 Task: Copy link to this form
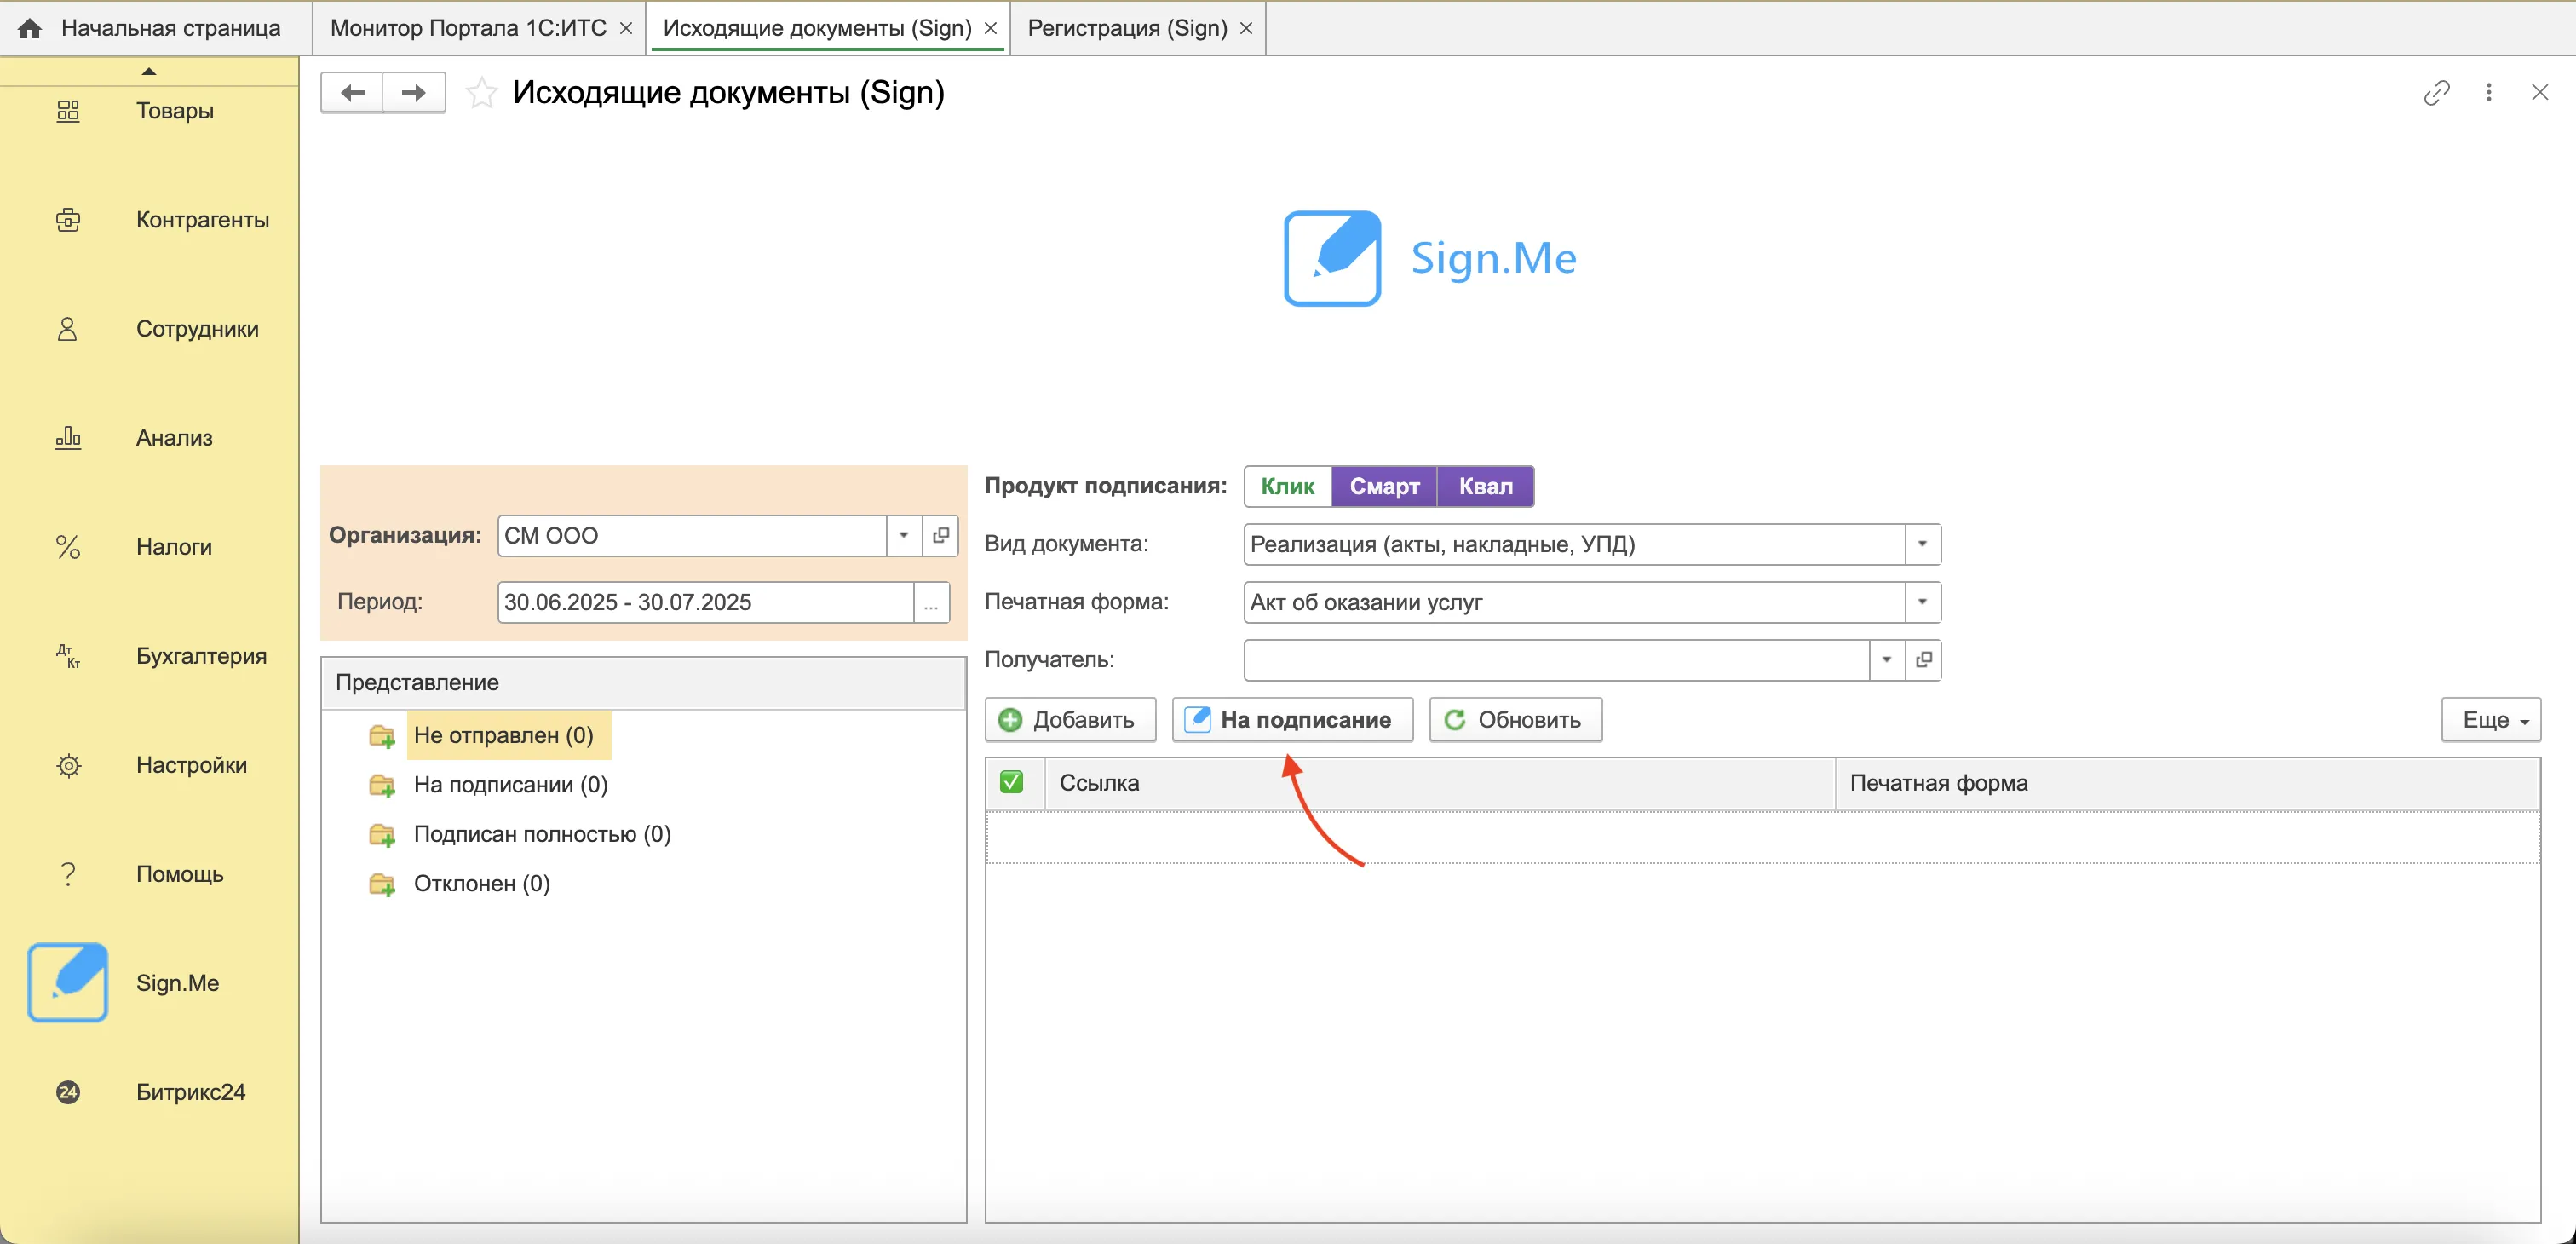pos(2436,93)
